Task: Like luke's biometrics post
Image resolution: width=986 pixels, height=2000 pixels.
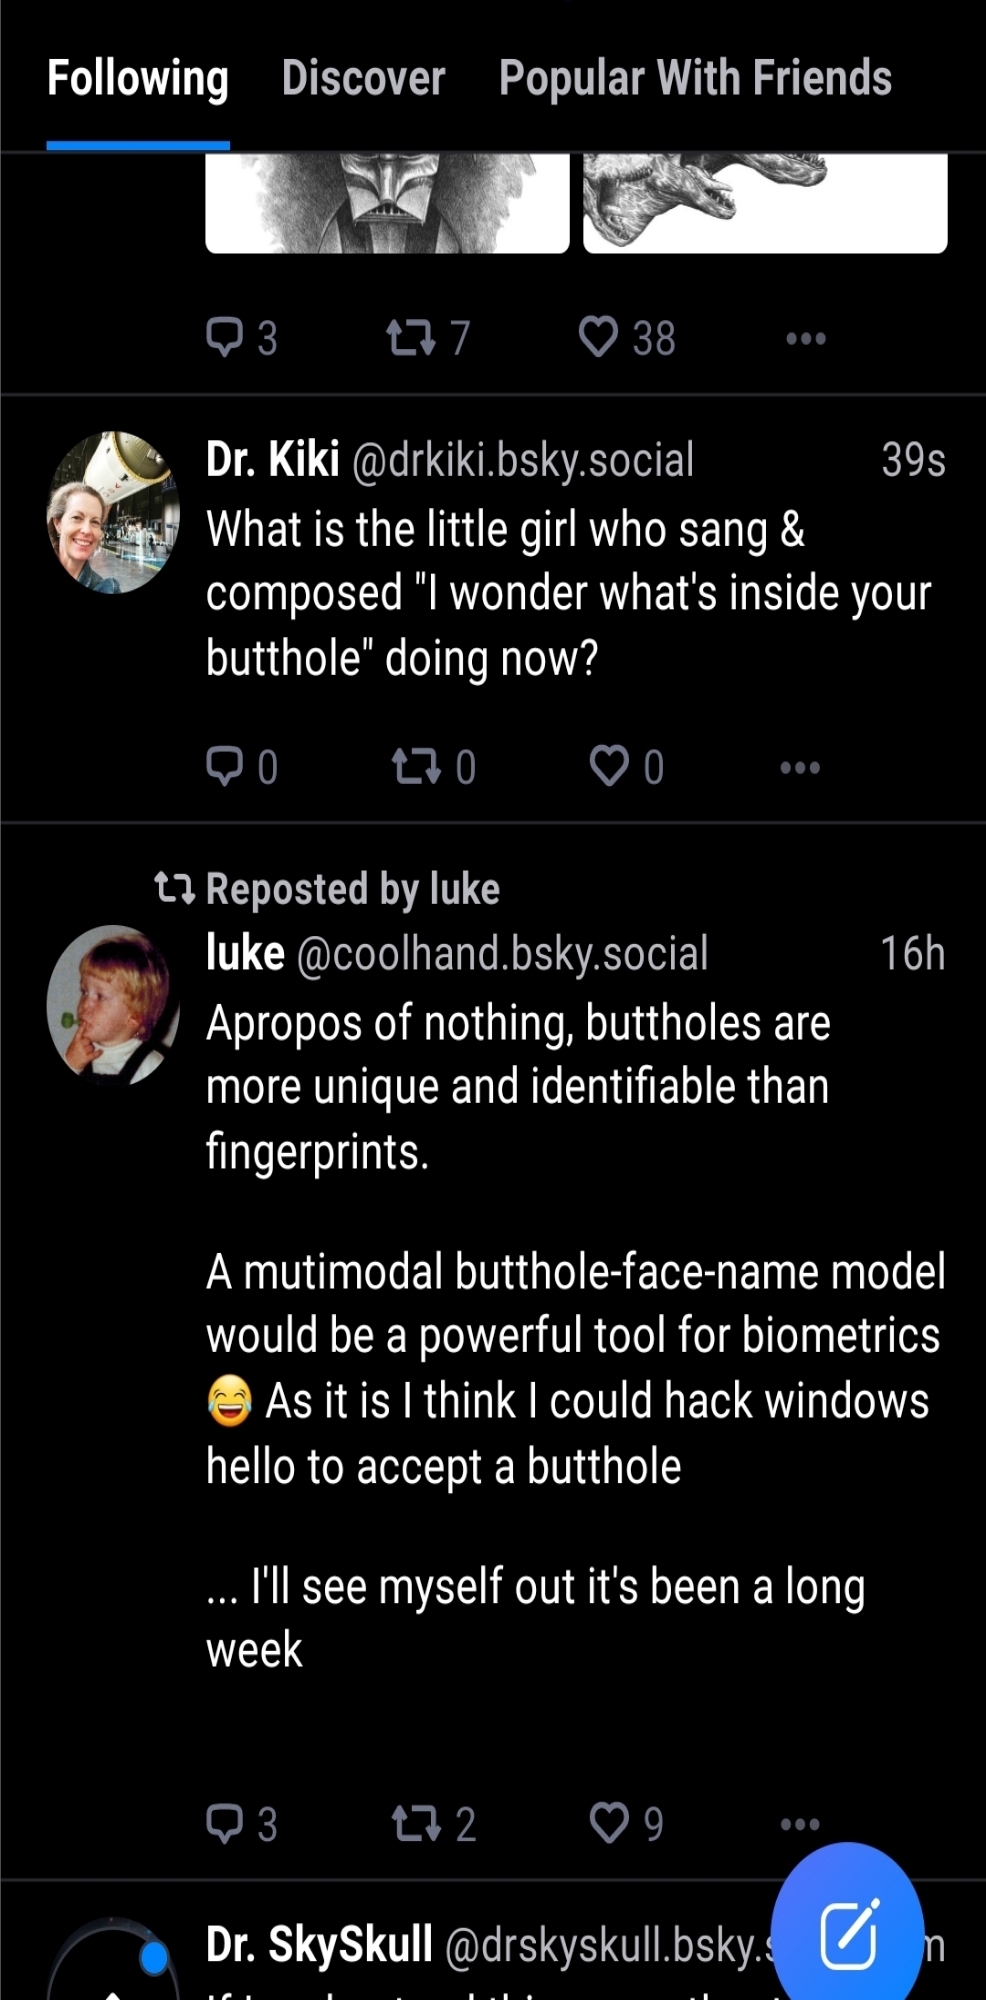Action: pyautogui.click(x=609, y=1822)
